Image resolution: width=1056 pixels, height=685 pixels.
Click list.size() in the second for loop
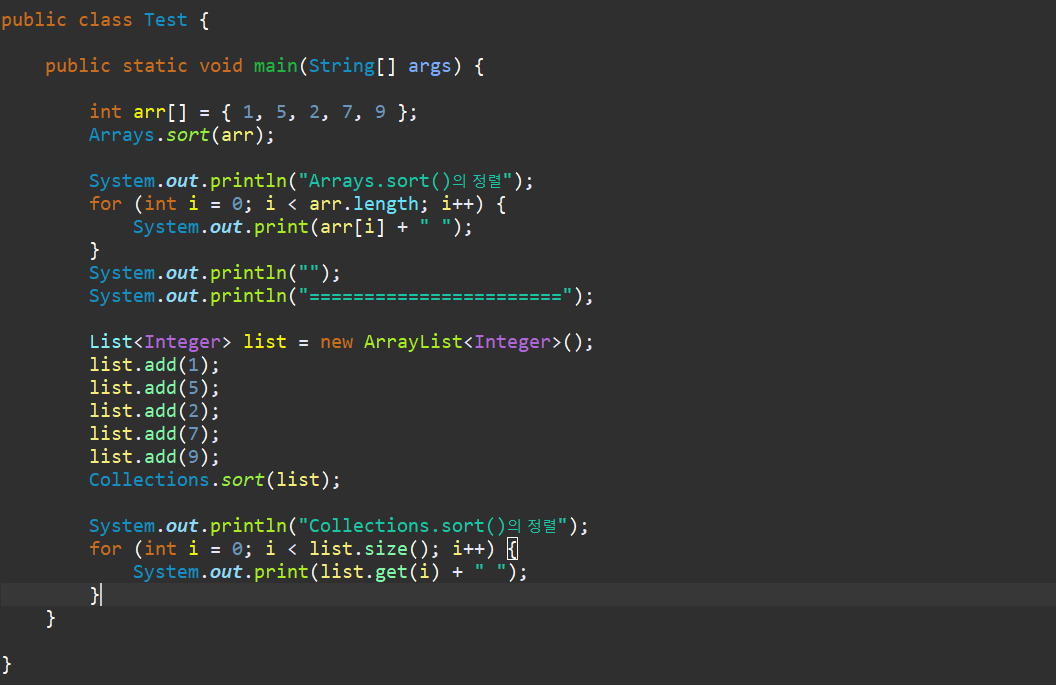point(369,549)
